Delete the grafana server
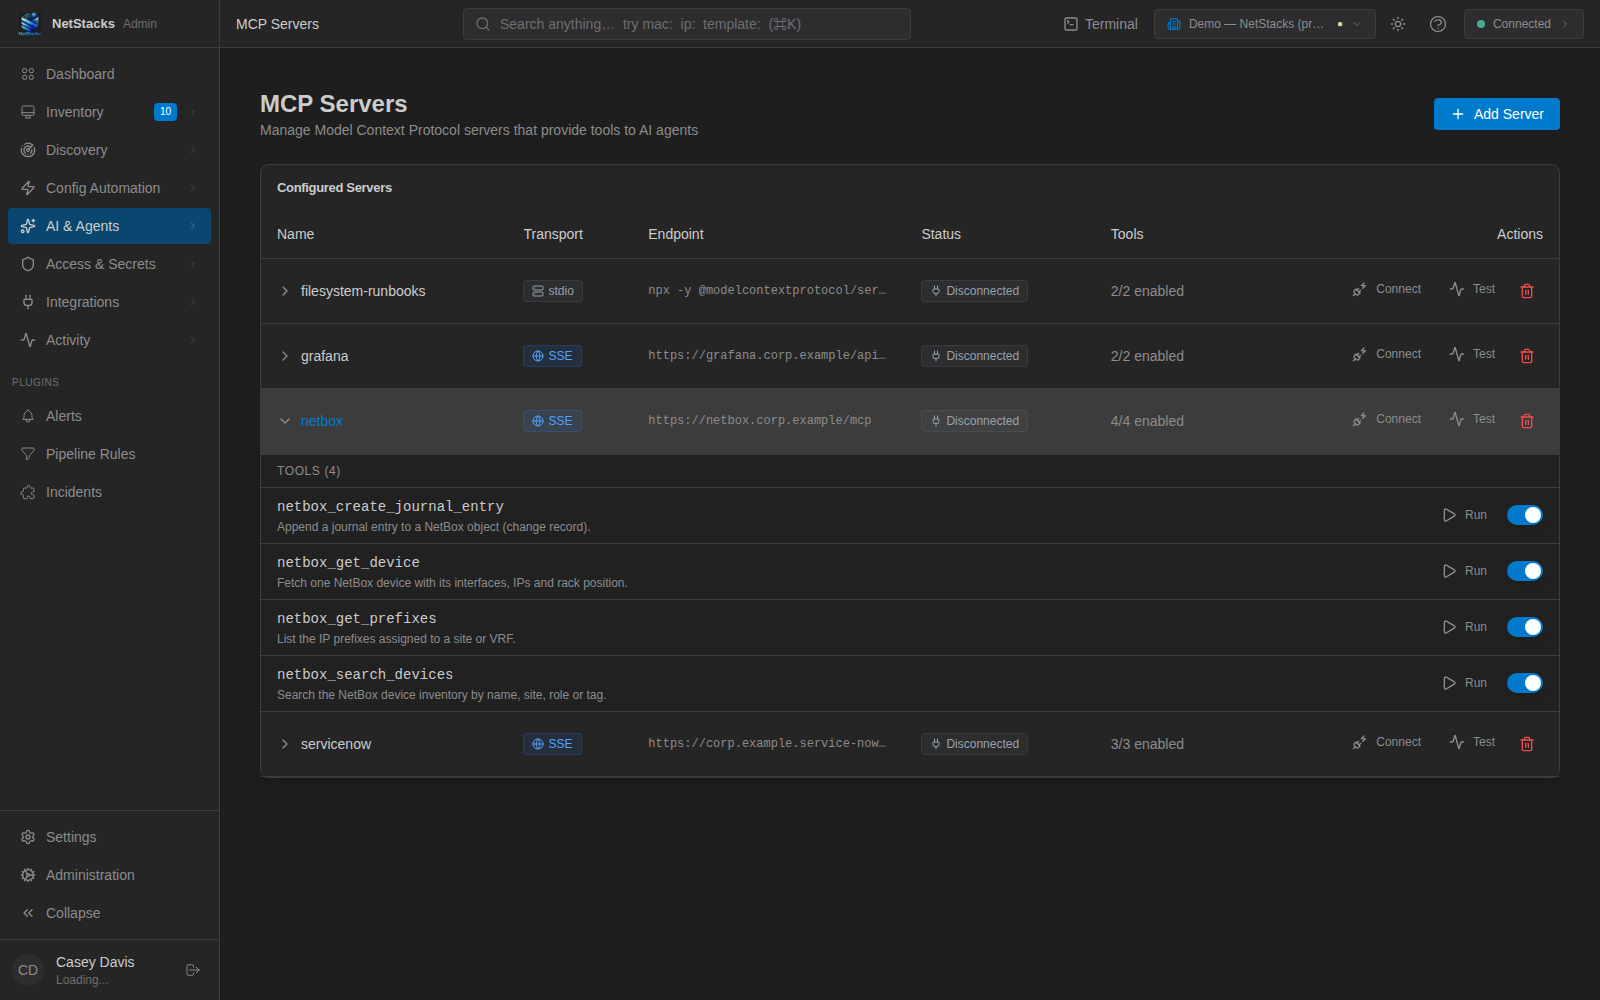 tap(1527, 356)
